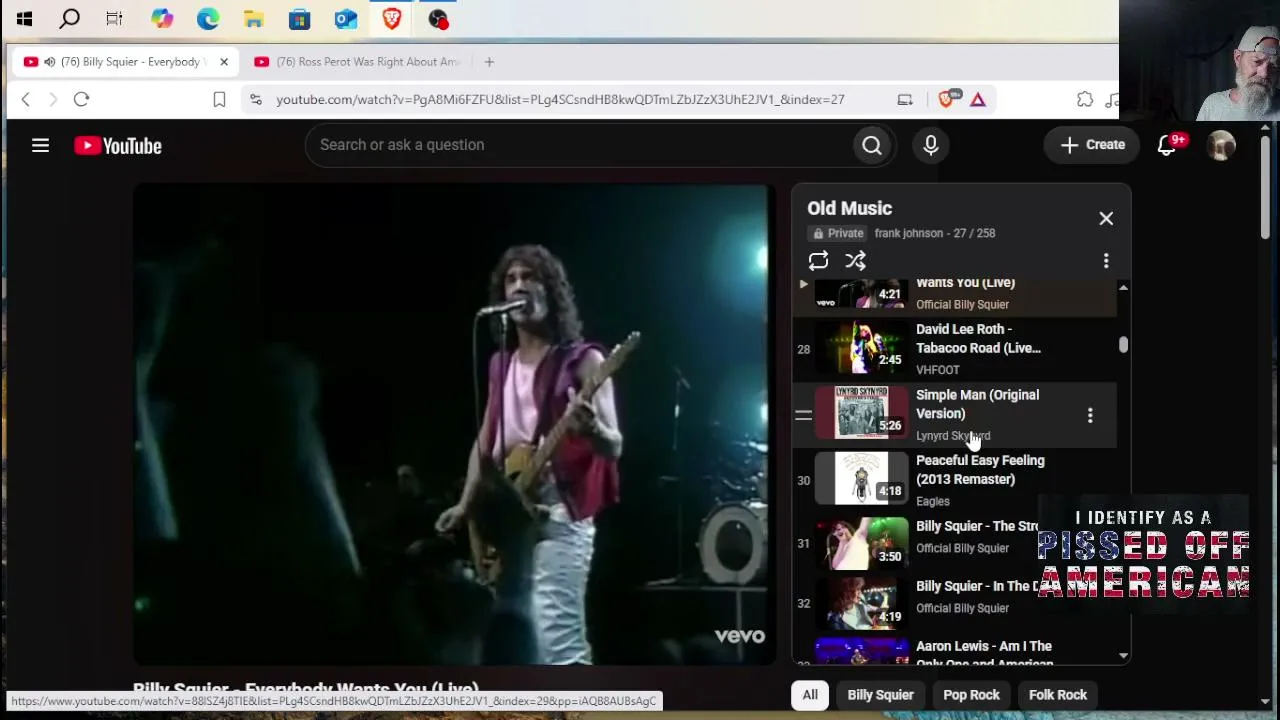Click the page vertical scrollbar

(1265, 187)
